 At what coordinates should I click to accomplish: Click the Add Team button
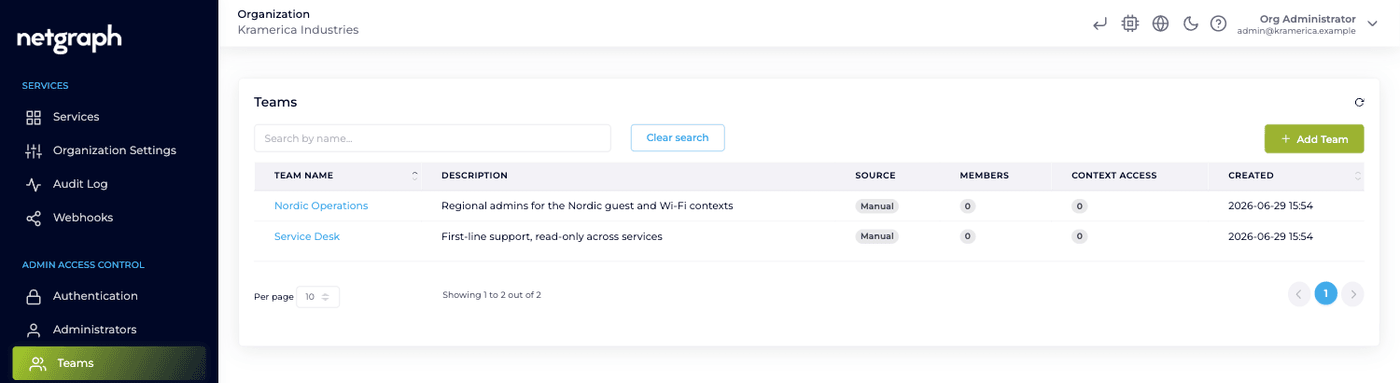1314,139
